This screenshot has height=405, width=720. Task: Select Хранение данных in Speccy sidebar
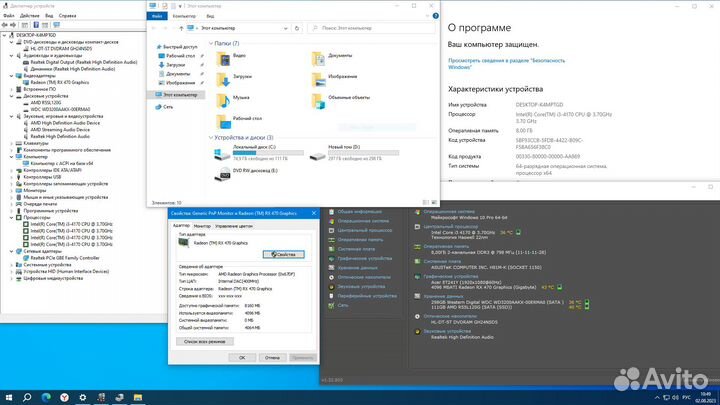357,268
